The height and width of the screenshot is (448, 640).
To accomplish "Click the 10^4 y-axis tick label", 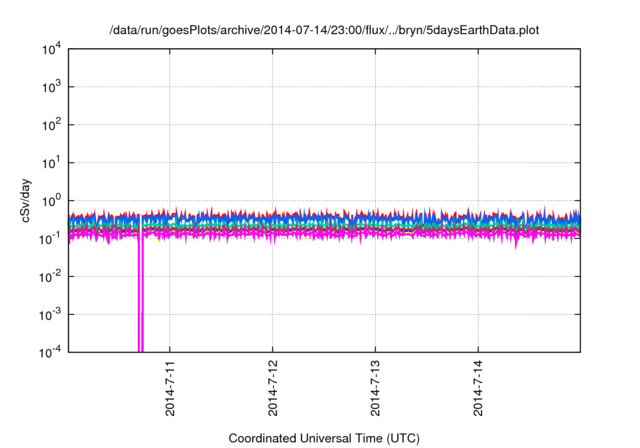I will pyautogui.click(x=51, y=49).
